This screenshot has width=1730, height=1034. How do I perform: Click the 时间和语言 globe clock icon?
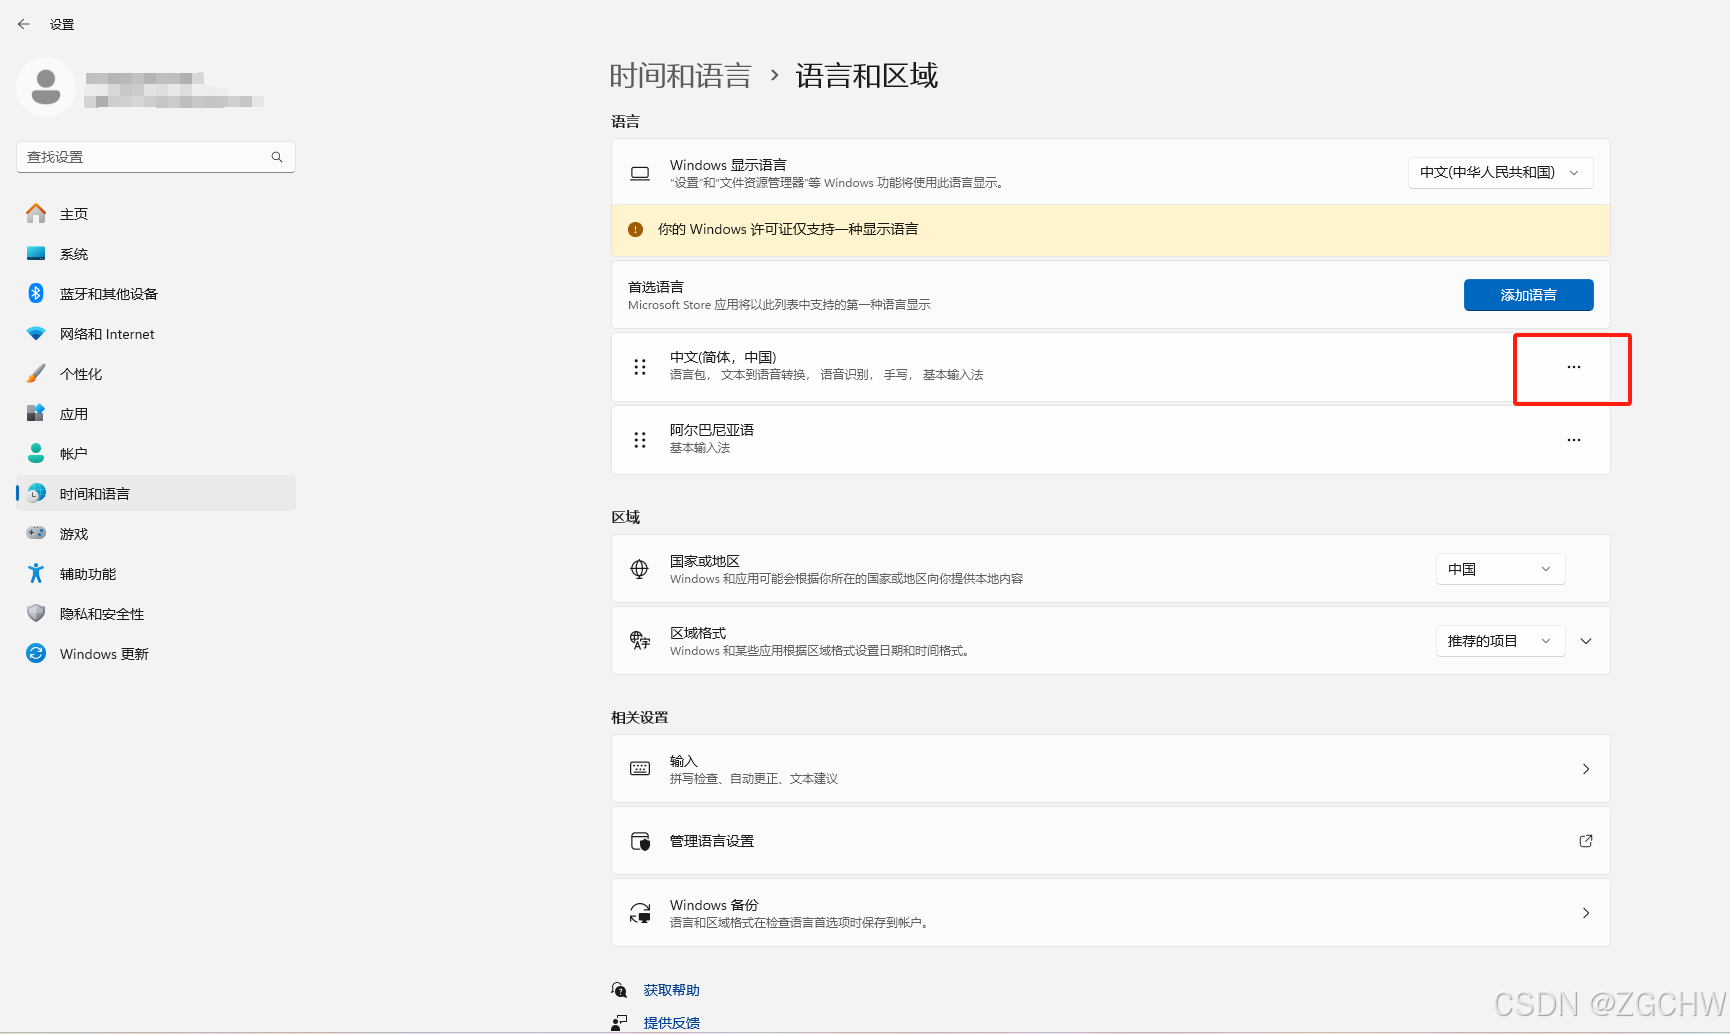click(36, 493)
